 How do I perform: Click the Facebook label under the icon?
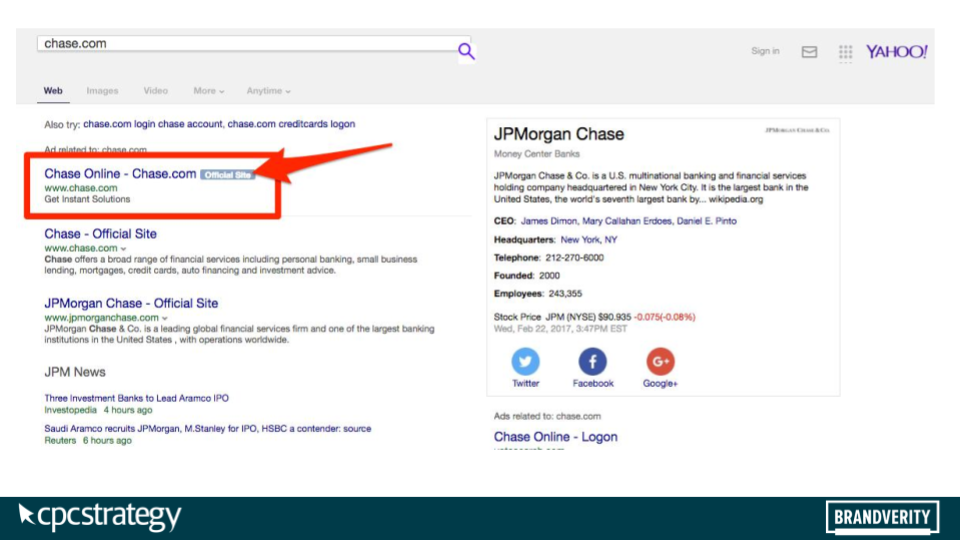click(x=593, y=383)
